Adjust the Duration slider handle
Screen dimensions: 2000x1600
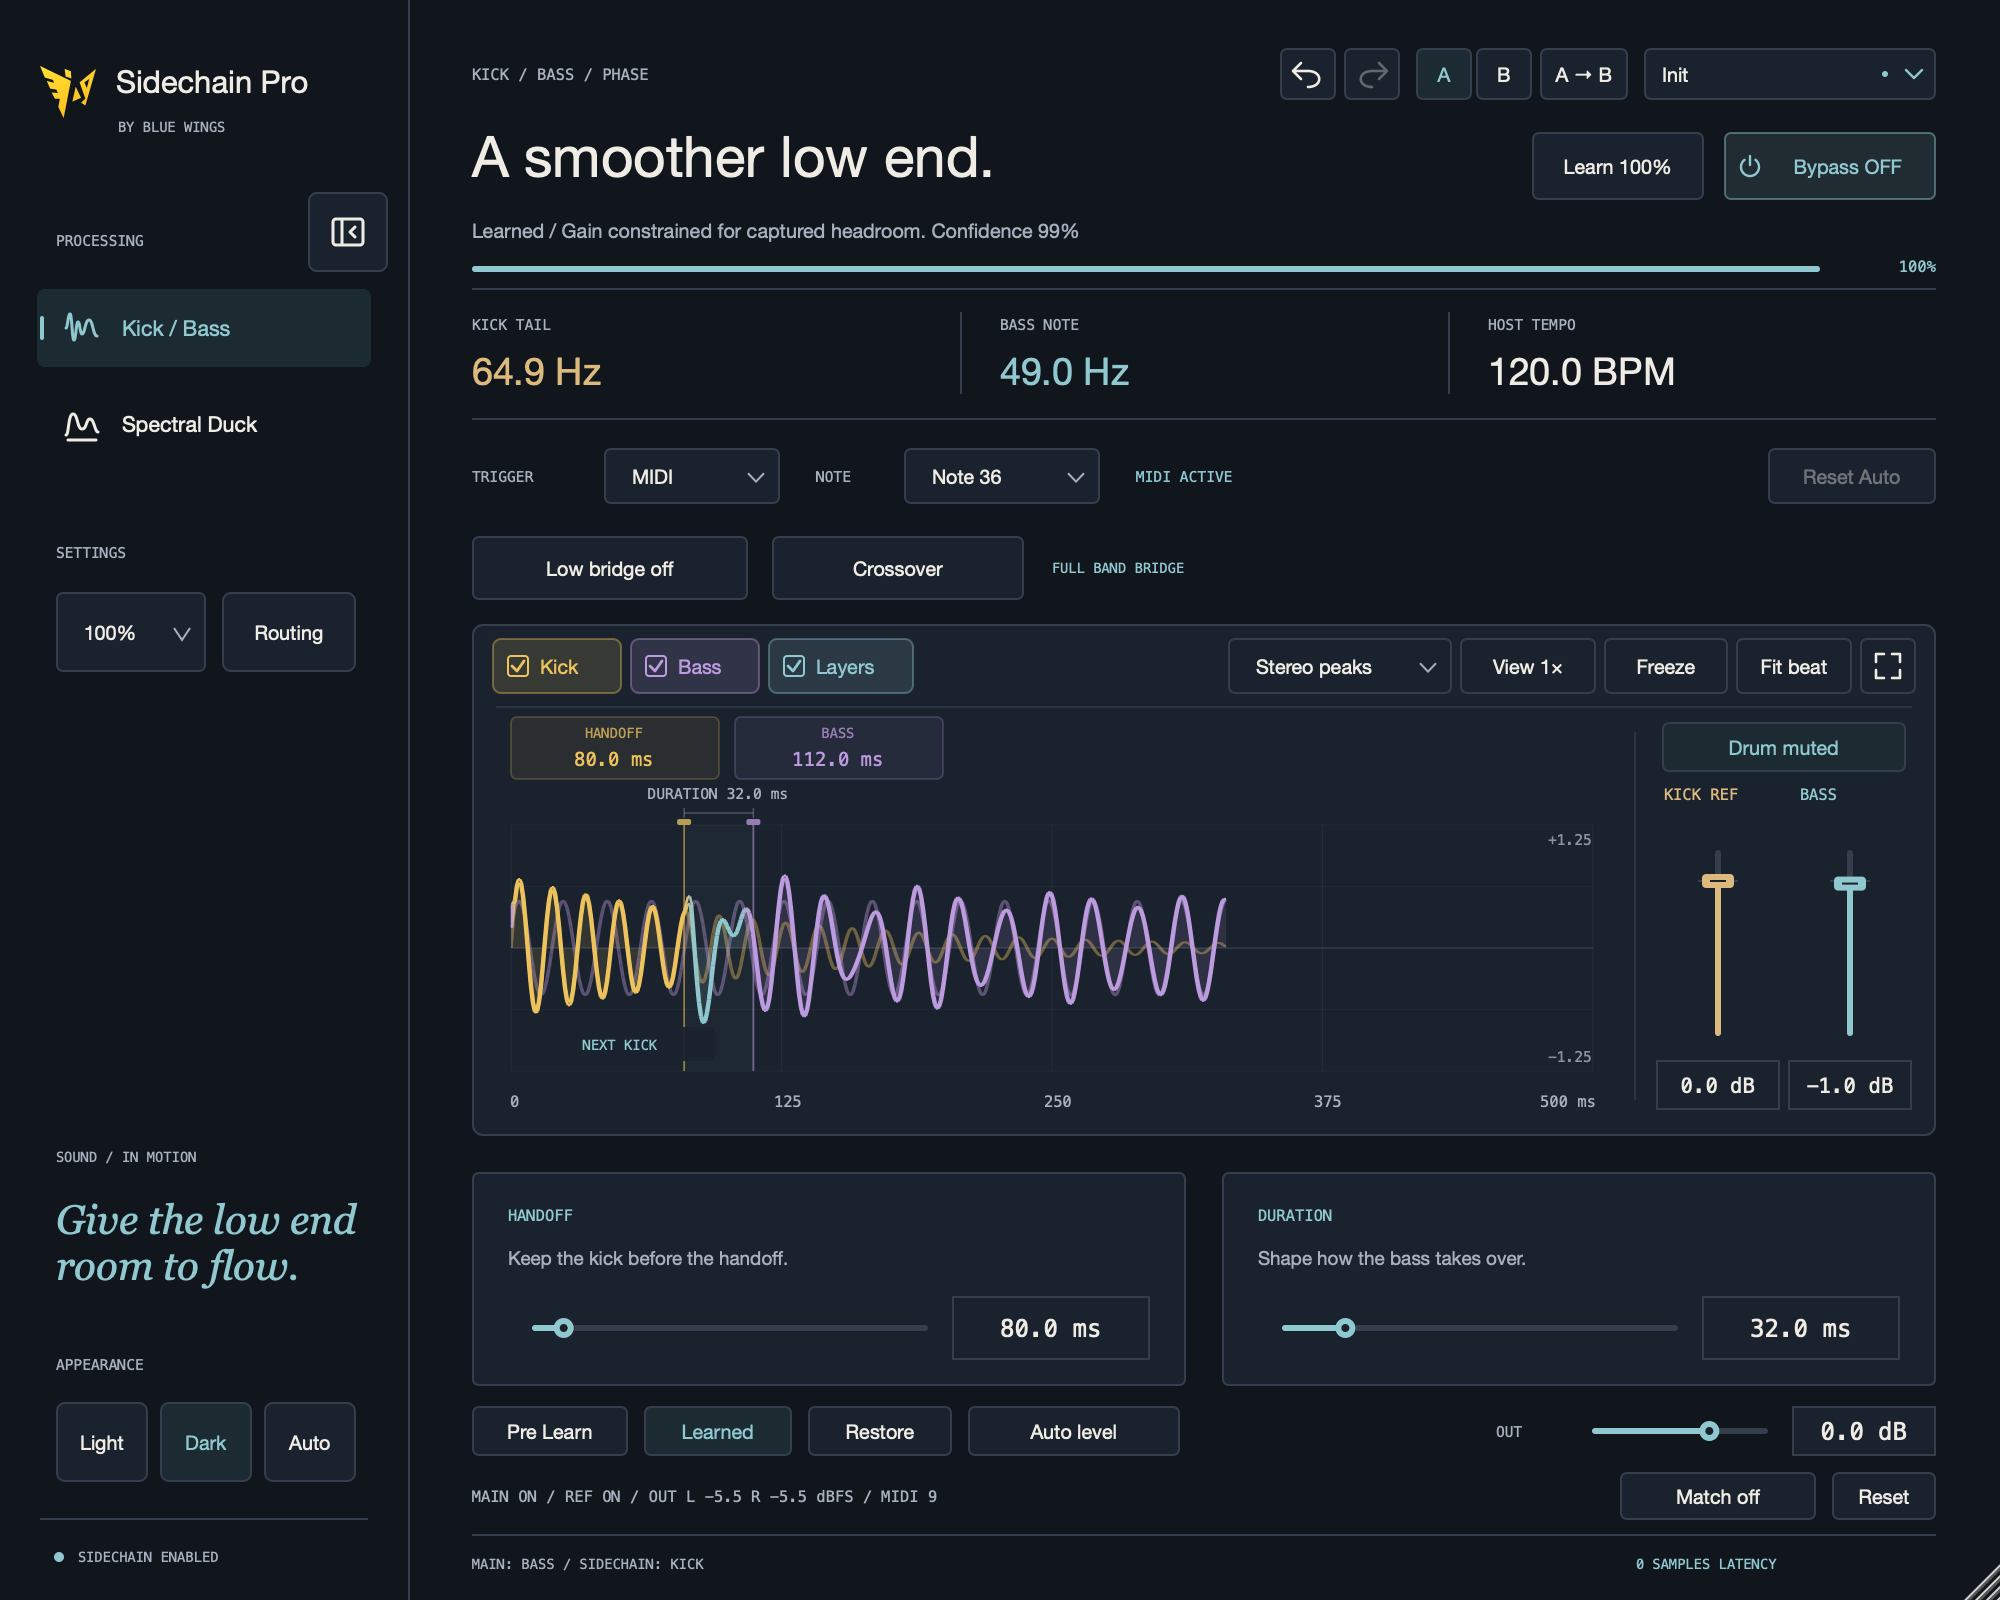coord(1346,1328)
